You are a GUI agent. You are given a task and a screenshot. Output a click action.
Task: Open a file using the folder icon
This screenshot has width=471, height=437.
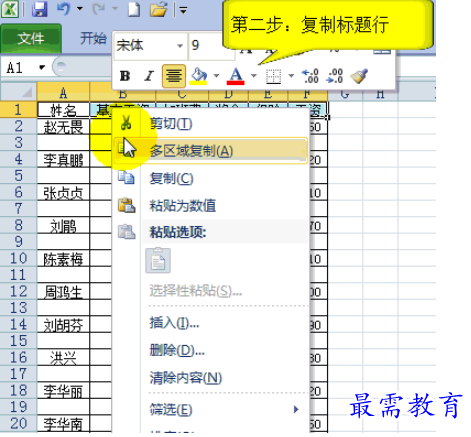pyautogui.click(x=158, y=9)
